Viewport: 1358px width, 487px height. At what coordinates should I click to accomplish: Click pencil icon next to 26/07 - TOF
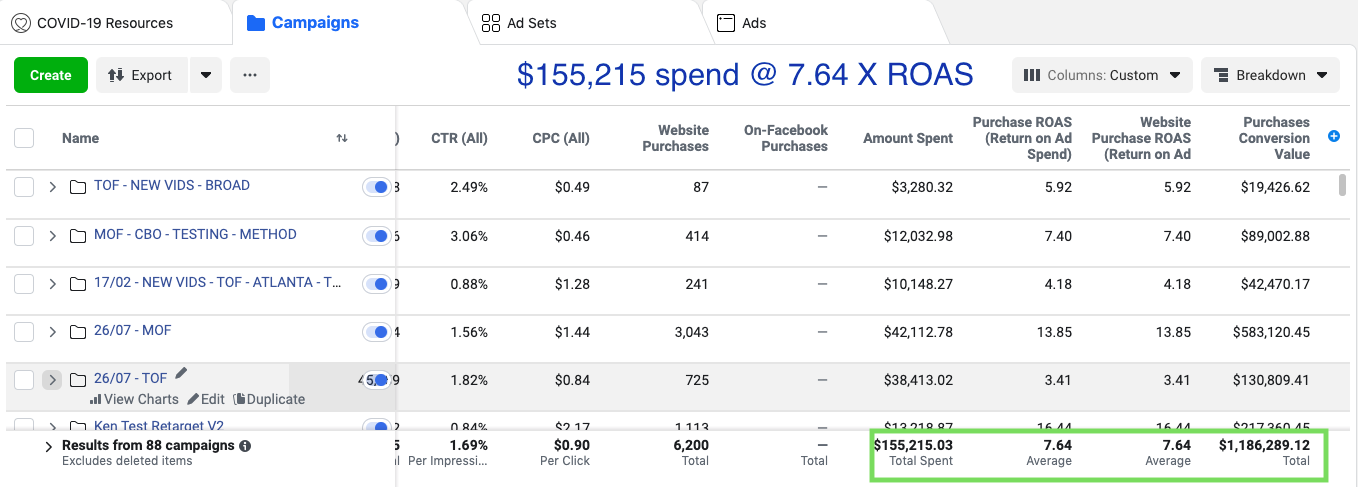[181, 374]
